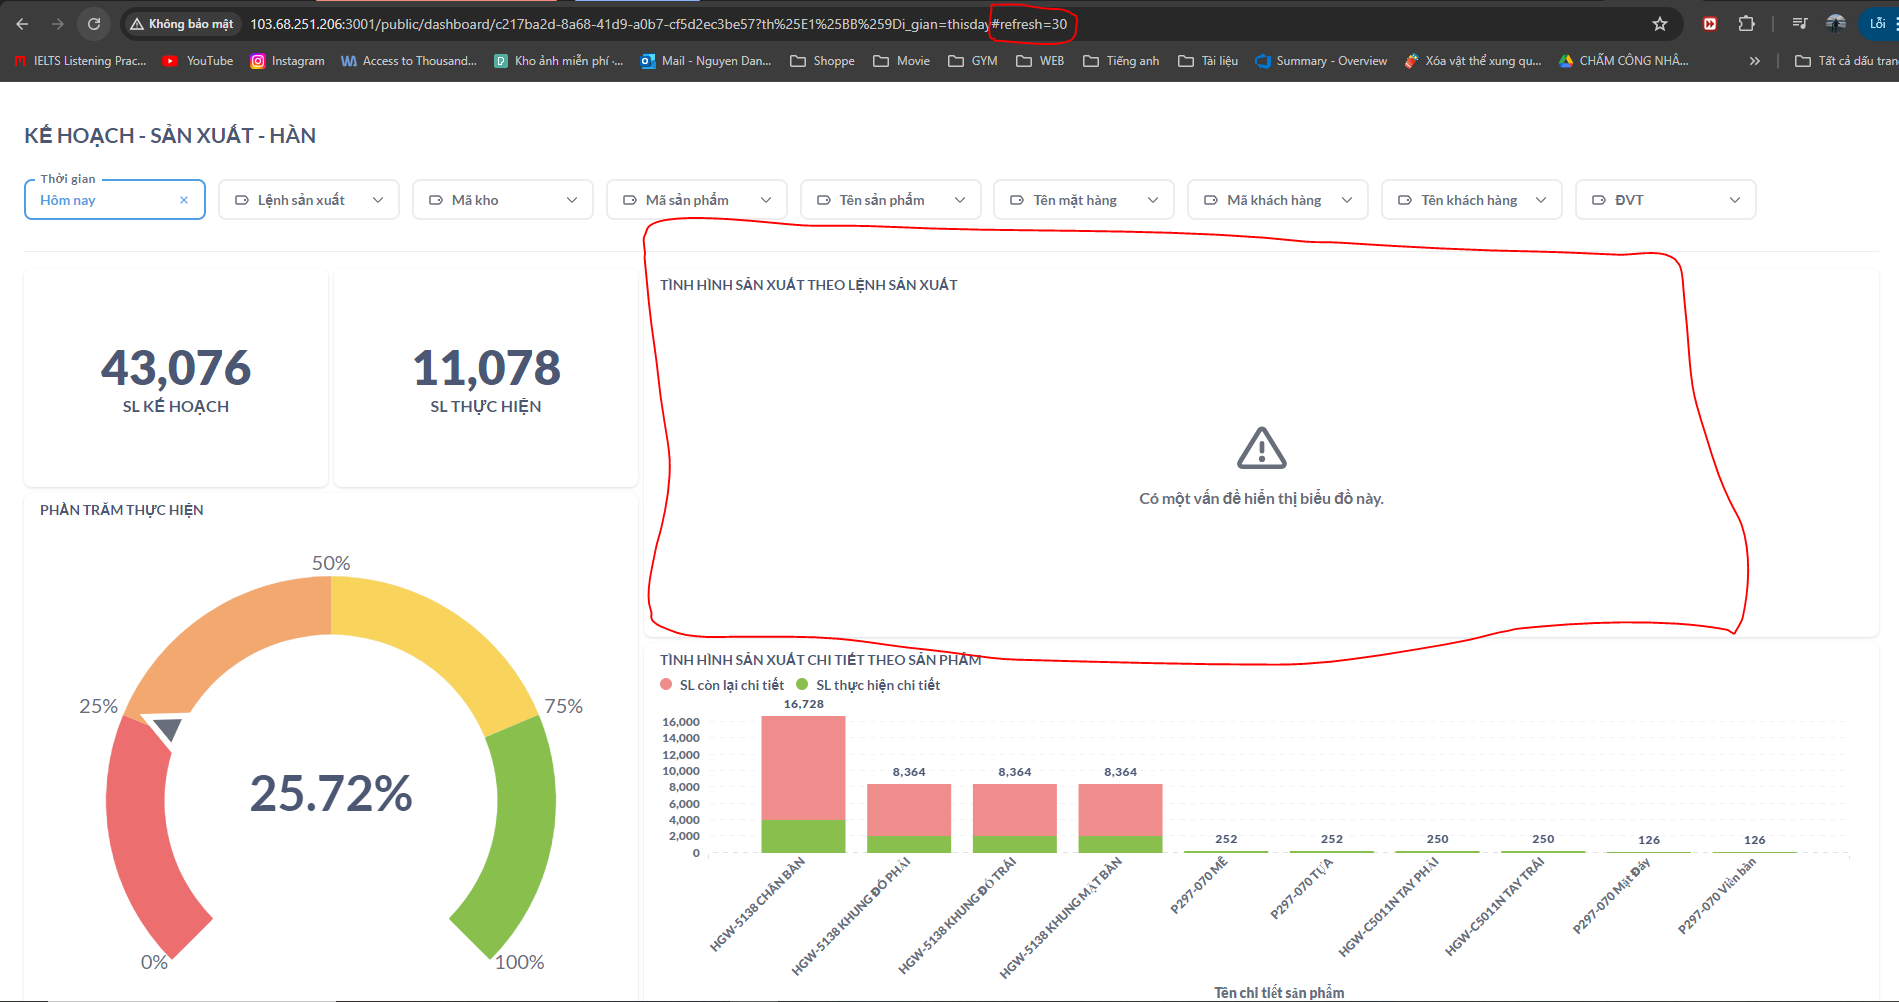Open the 'Mail - Nguyen Dan' bookmark link
This screenshot has height=1002, width=1899.
[705, 60]
